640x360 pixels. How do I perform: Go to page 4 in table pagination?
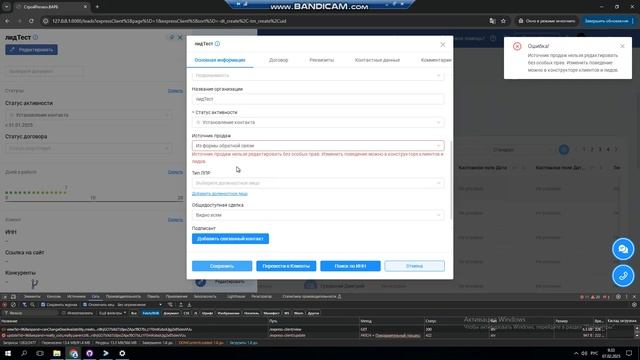[x=608, y=150]
